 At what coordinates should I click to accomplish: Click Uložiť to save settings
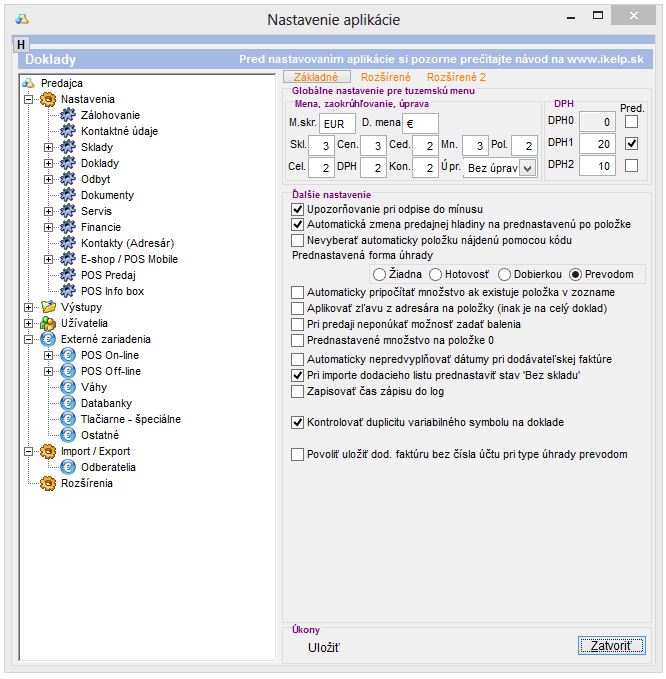pyautogui.click(x=323, y=647)
